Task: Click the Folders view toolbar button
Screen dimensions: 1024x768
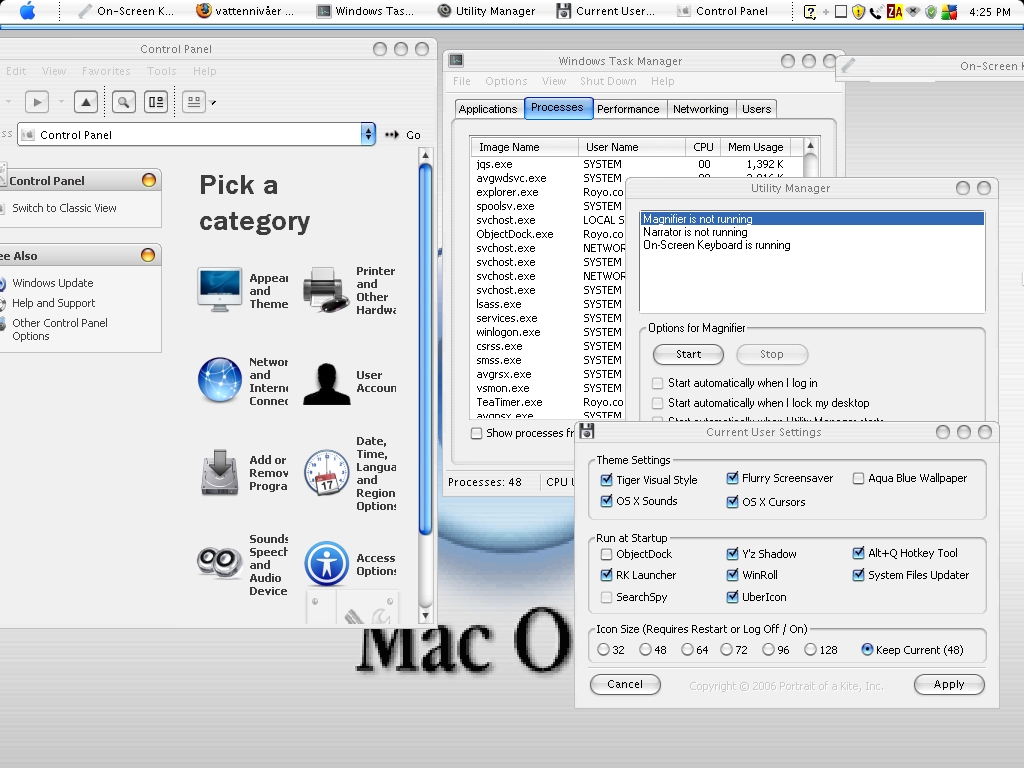Action: tap(156, 102)
